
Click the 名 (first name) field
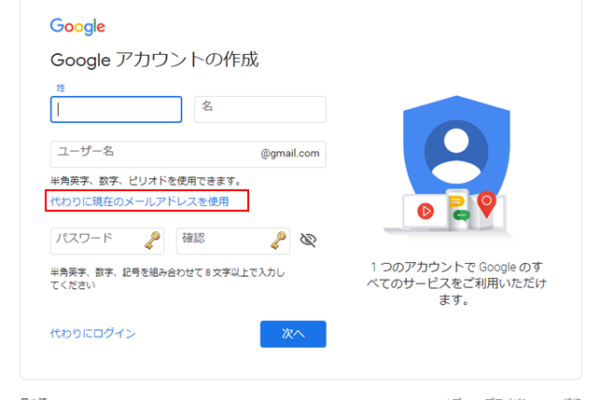click(x=260, y=109)
